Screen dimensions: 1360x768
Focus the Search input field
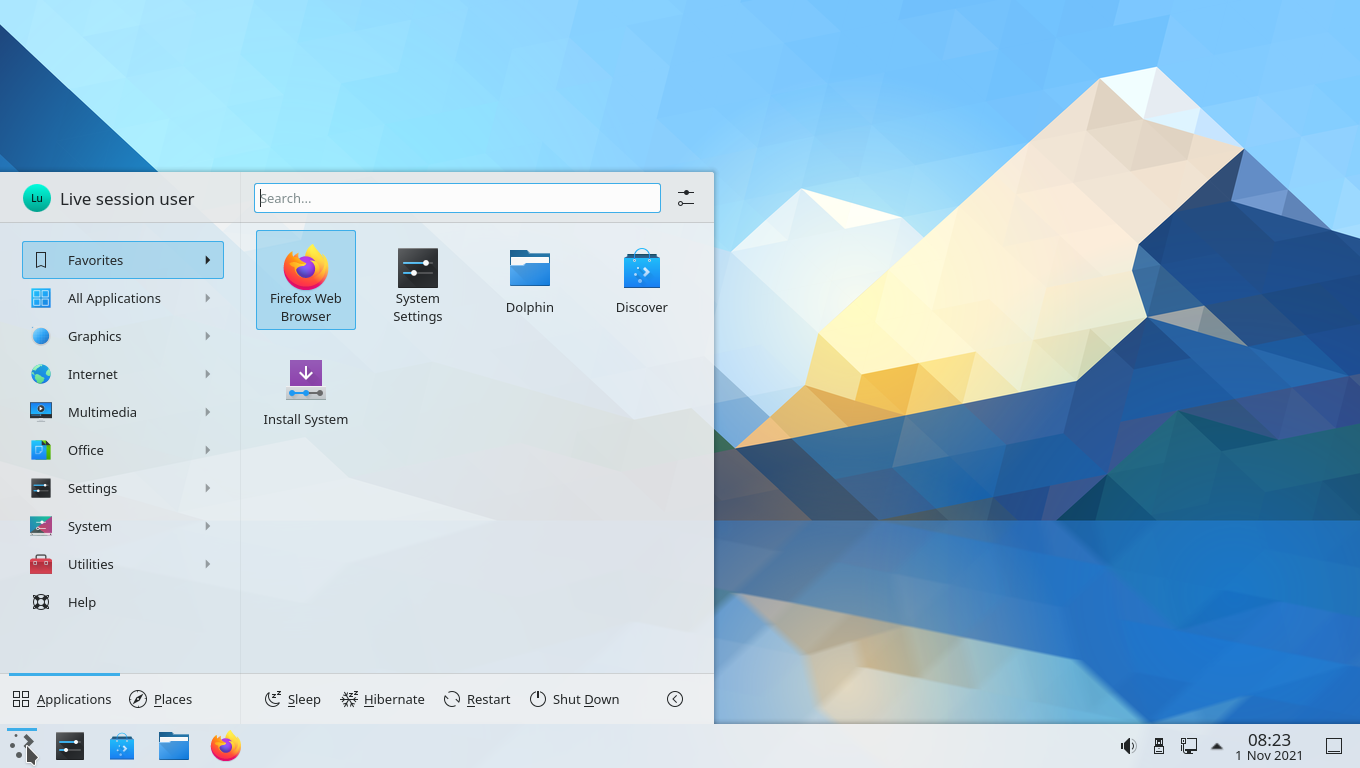pos(457,198)
